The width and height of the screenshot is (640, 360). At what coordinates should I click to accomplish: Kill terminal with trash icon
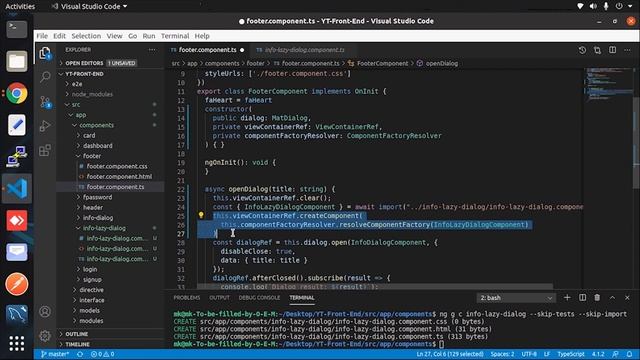597,298
